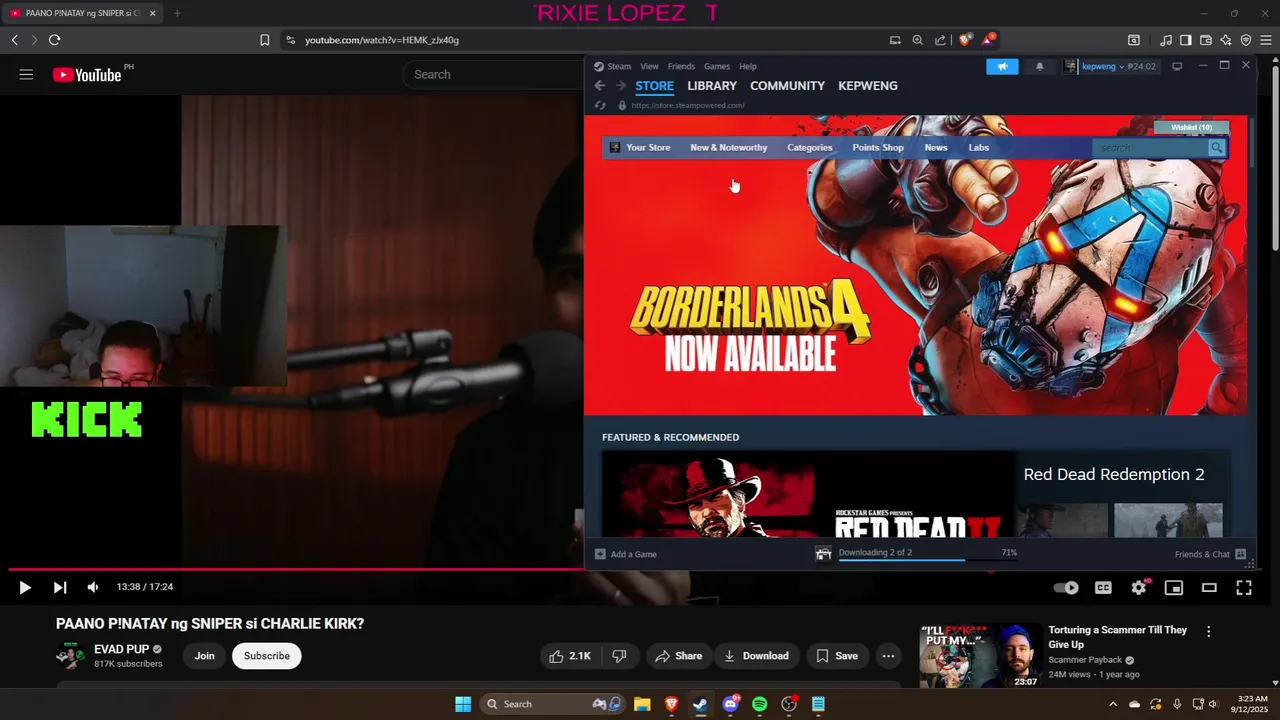Open Steam menu in Steam menu bar
1280x720 pixels.
click(x=619, y=66)
